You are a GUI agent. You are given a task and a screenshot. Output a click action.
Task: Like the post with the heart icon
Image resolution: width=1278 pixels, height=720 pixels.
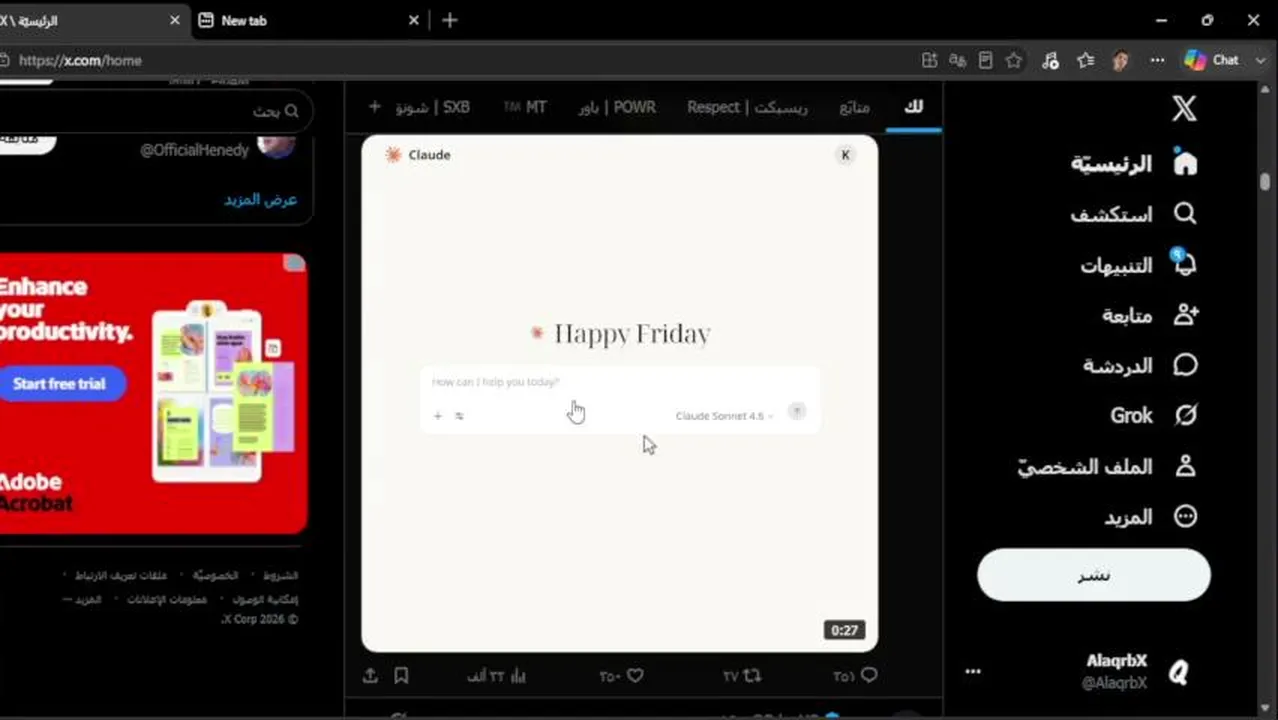pos(634,676)
